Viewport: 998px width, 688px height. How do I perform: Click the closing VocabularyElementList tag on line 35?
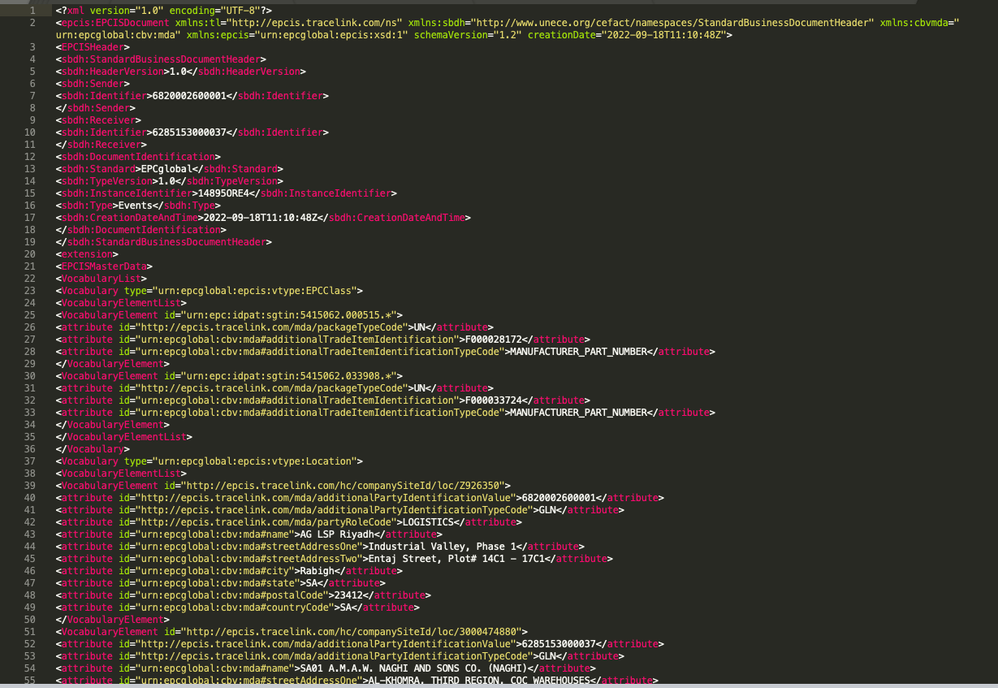pos(124,437)
